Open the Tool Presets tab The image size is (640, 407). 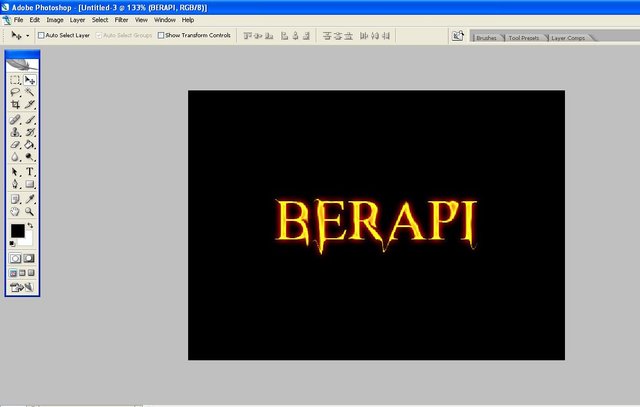point(524,38)
